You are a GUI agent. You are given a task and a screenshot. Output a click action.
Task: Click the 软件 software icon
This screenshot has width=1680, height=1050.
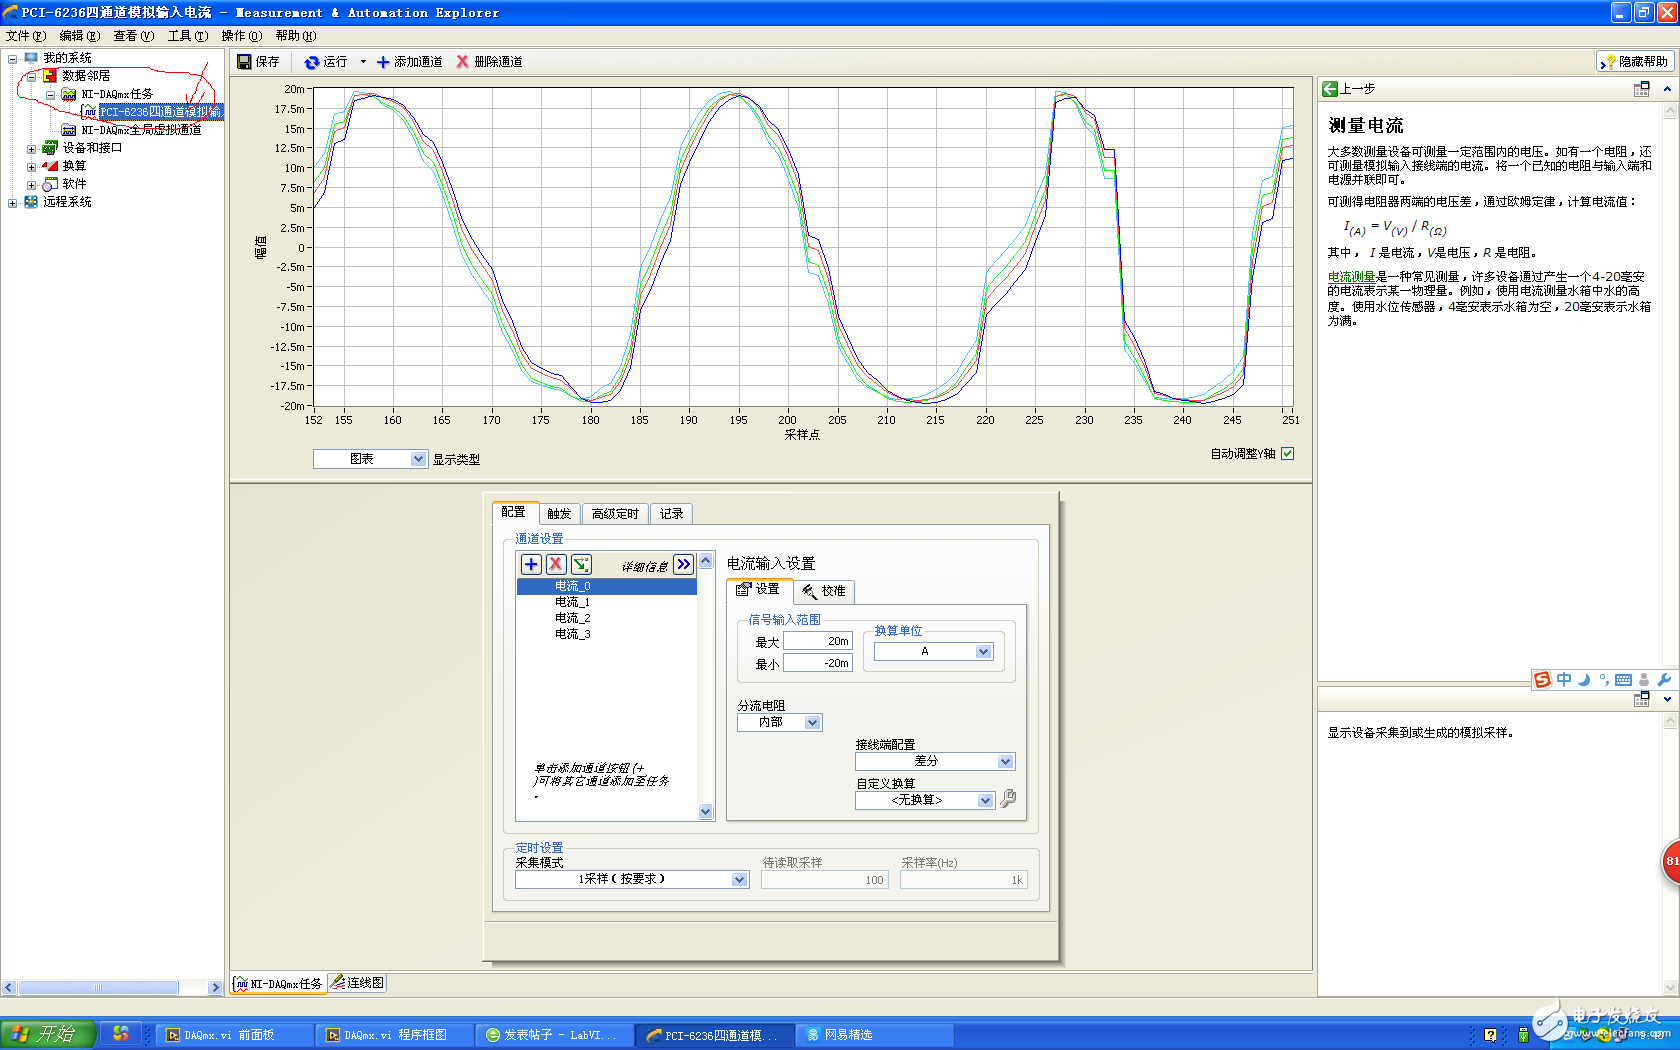50,184
